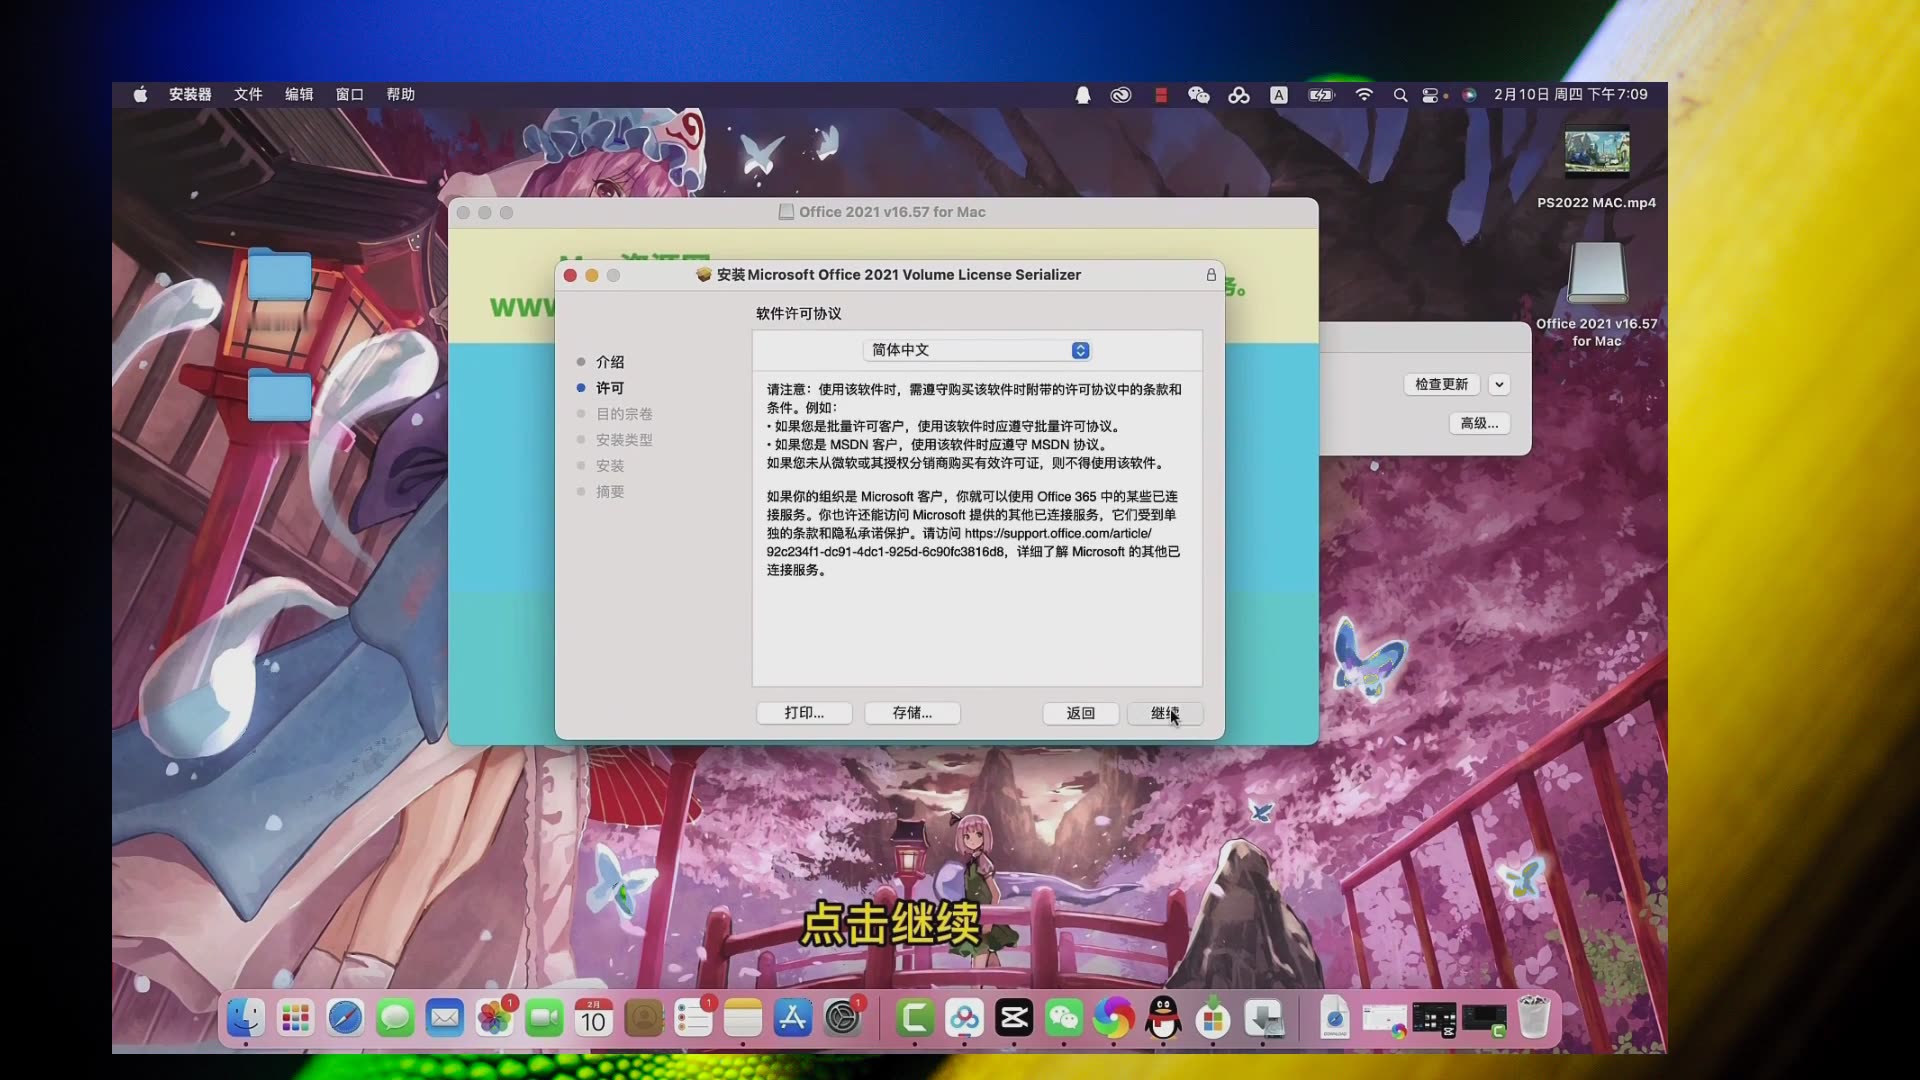1920x1080 pixels.
Task: Open Calendar showing 10 in the Dock
Action: (594, 1019)
